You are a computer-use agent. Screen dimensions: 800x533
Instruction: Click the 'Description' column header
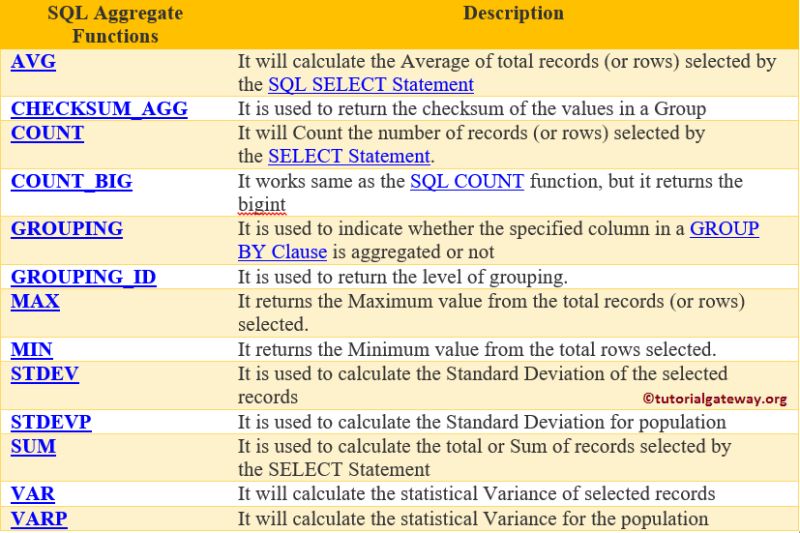tap(513, 13)
